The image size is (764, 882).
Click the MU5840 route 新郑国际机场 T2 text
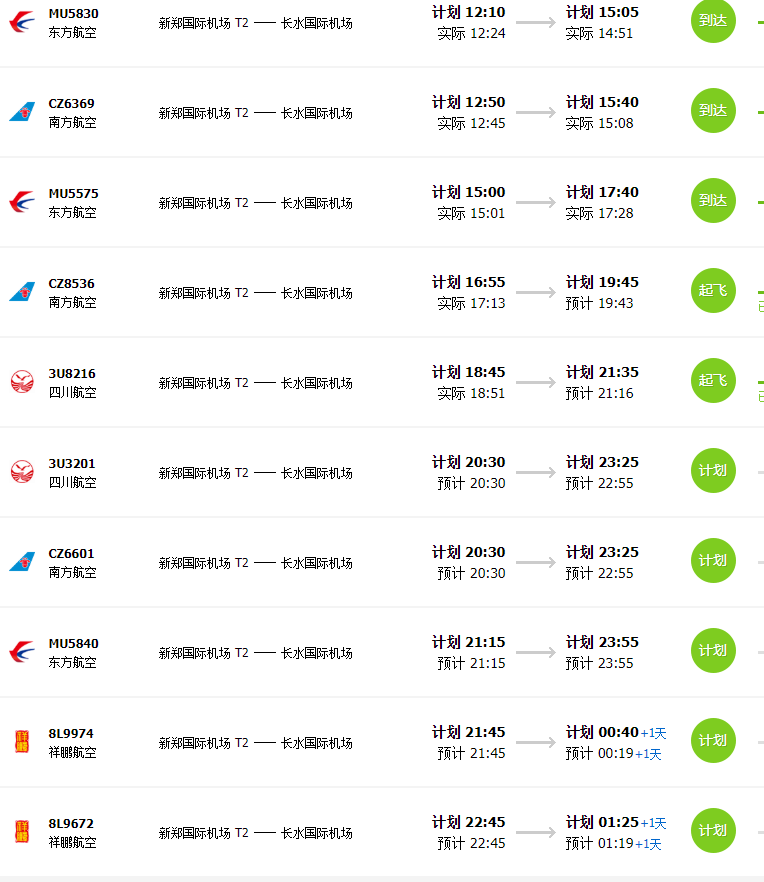(203, 653)
